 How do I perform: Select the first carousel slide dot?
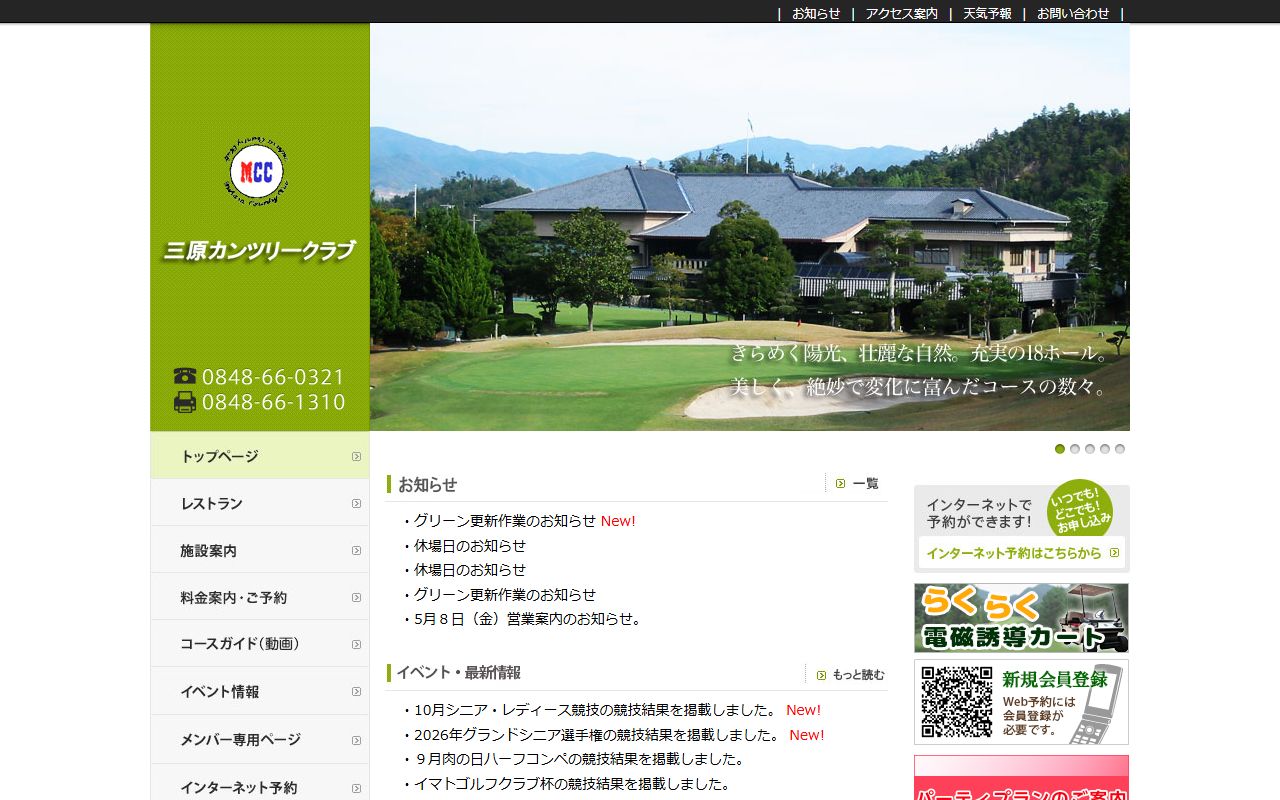click(x=1060, y=449)
